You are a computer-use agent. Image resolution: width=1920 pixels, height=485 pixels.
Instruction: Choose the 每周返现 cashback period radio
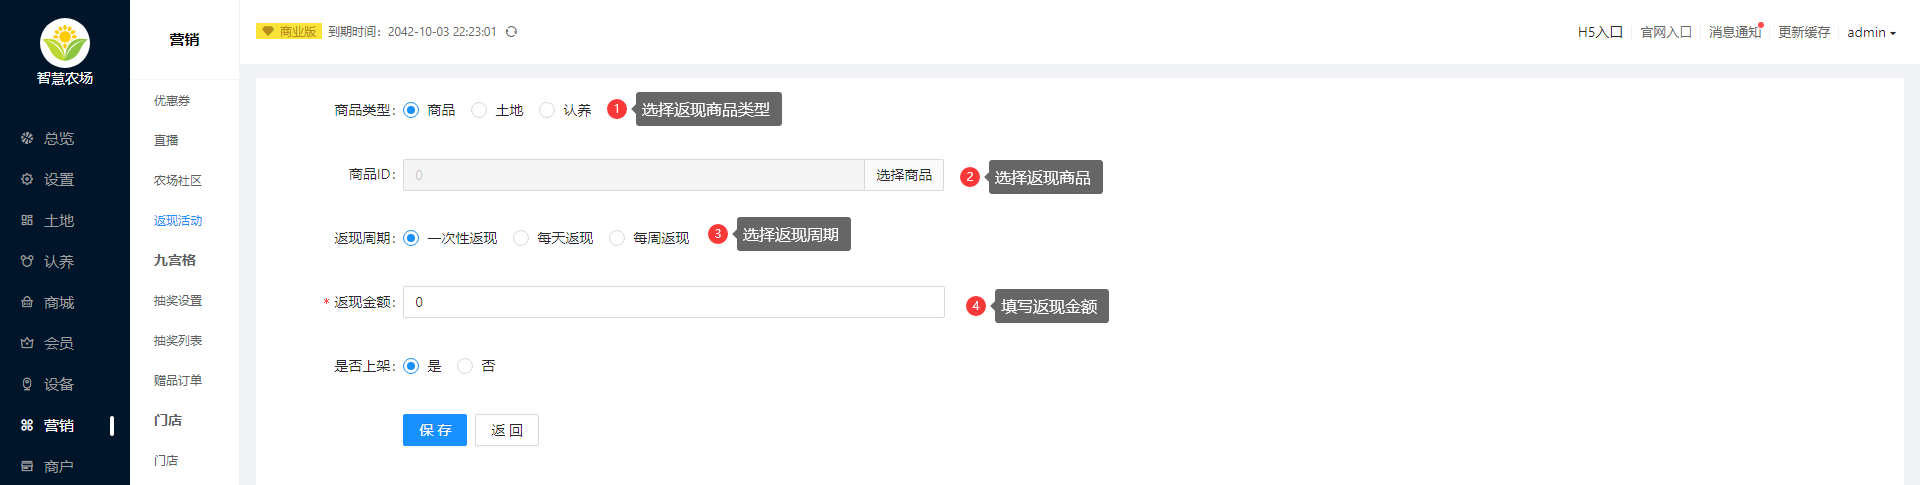[617, 238]
